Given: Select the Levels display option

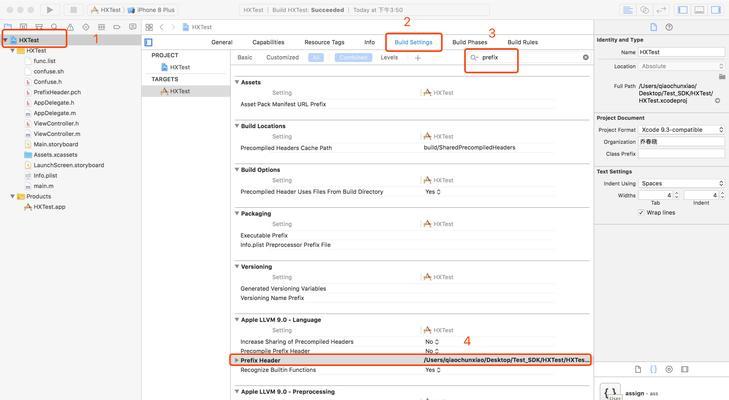Looking at the screenshot, I should [389, 57].
